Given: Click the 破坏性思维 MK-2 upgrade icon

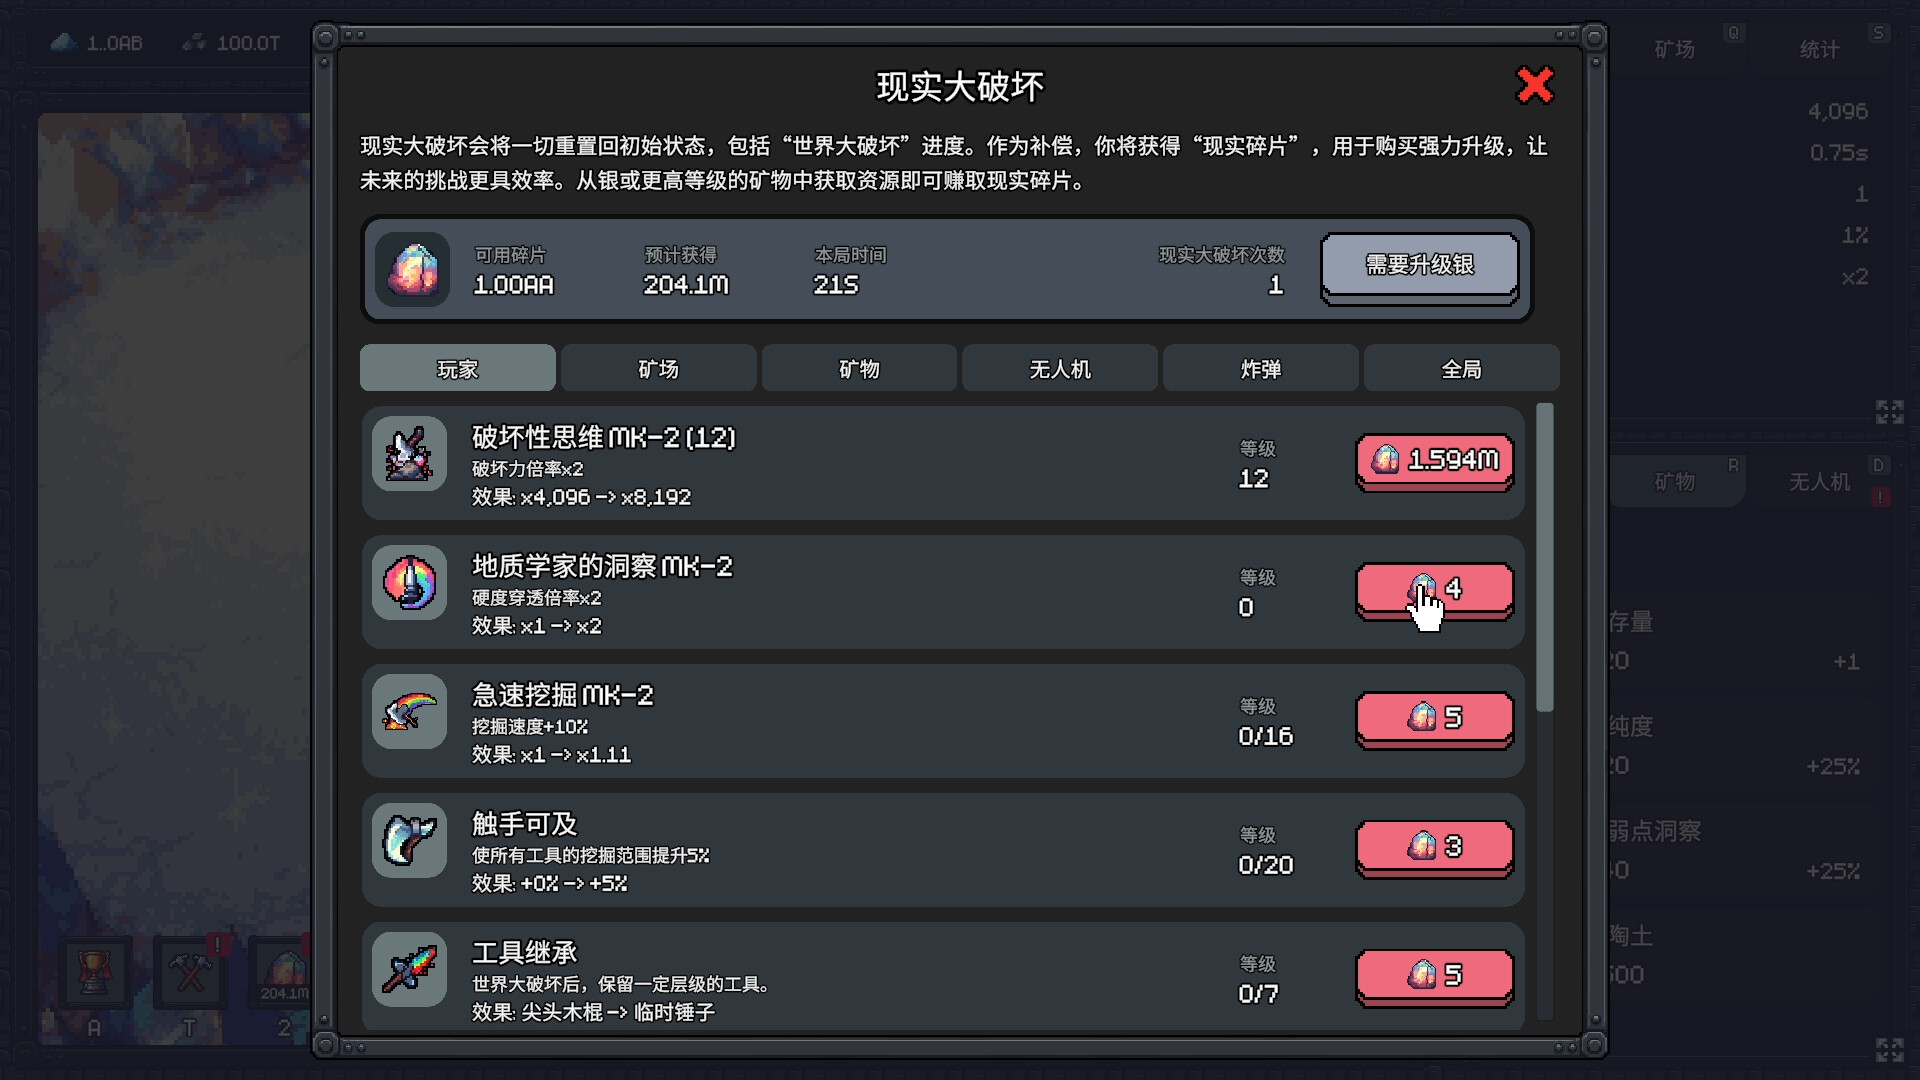Looking at the screenshot, I should pos(409,453).
